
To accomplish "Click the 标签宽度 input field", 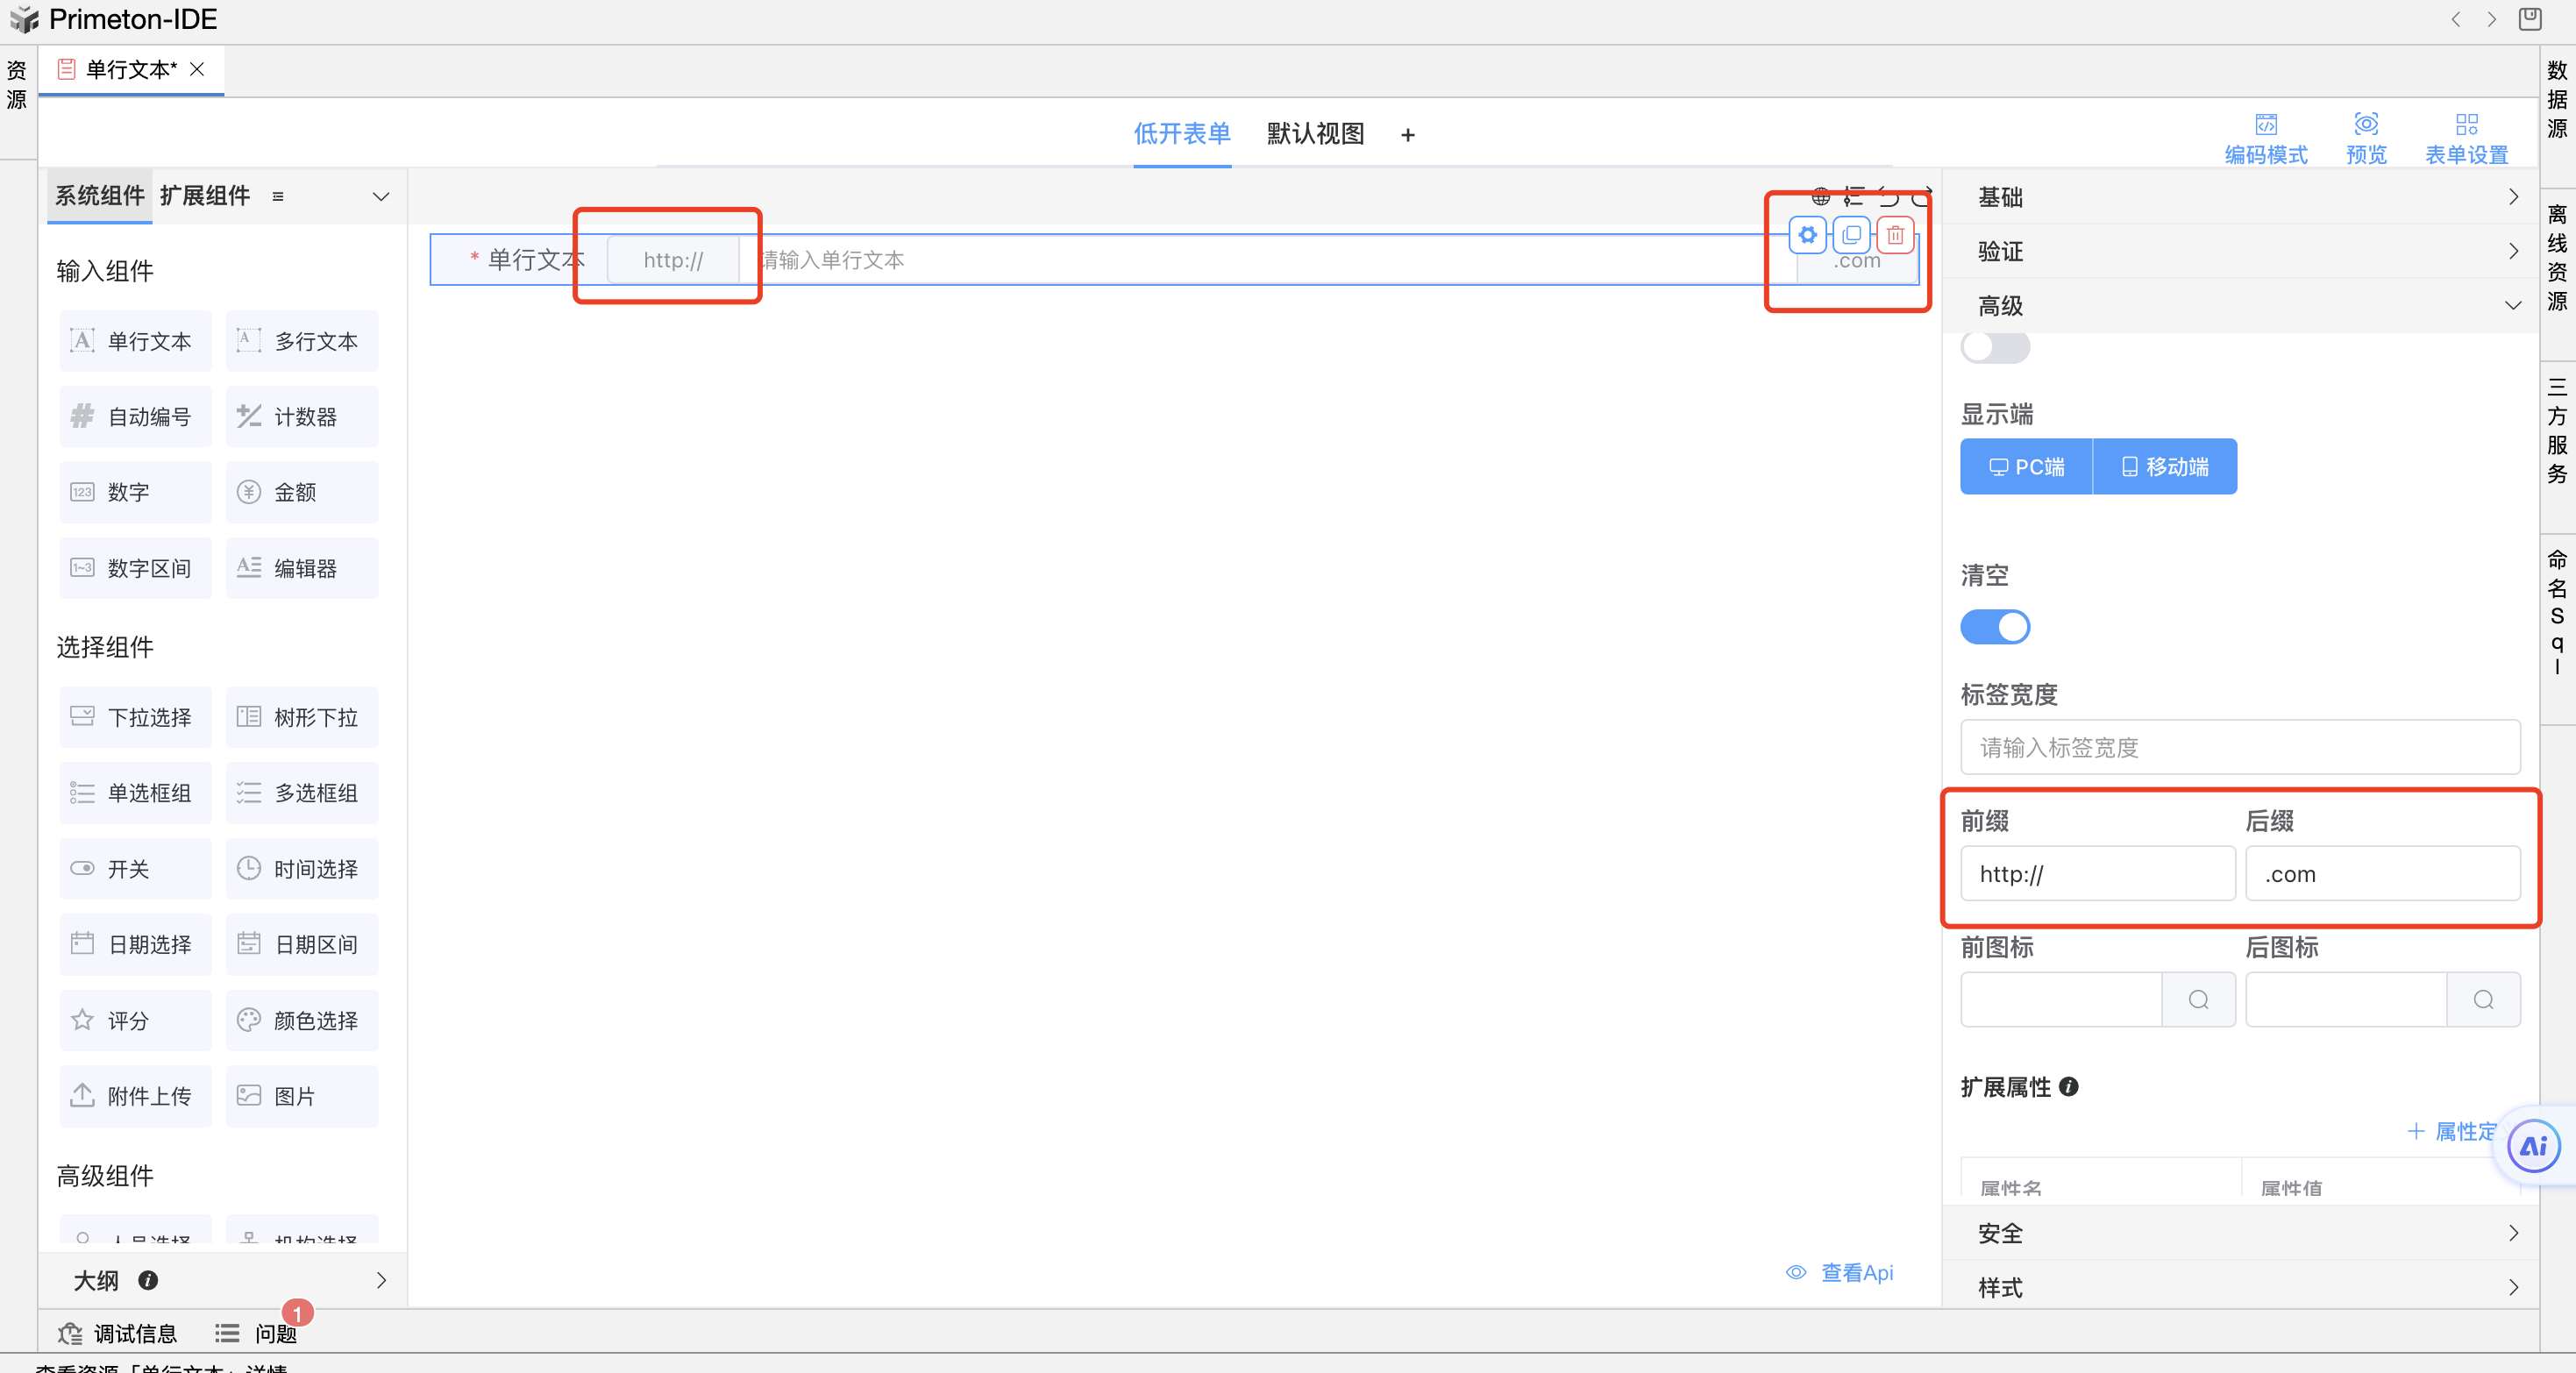I will 2240,747.
